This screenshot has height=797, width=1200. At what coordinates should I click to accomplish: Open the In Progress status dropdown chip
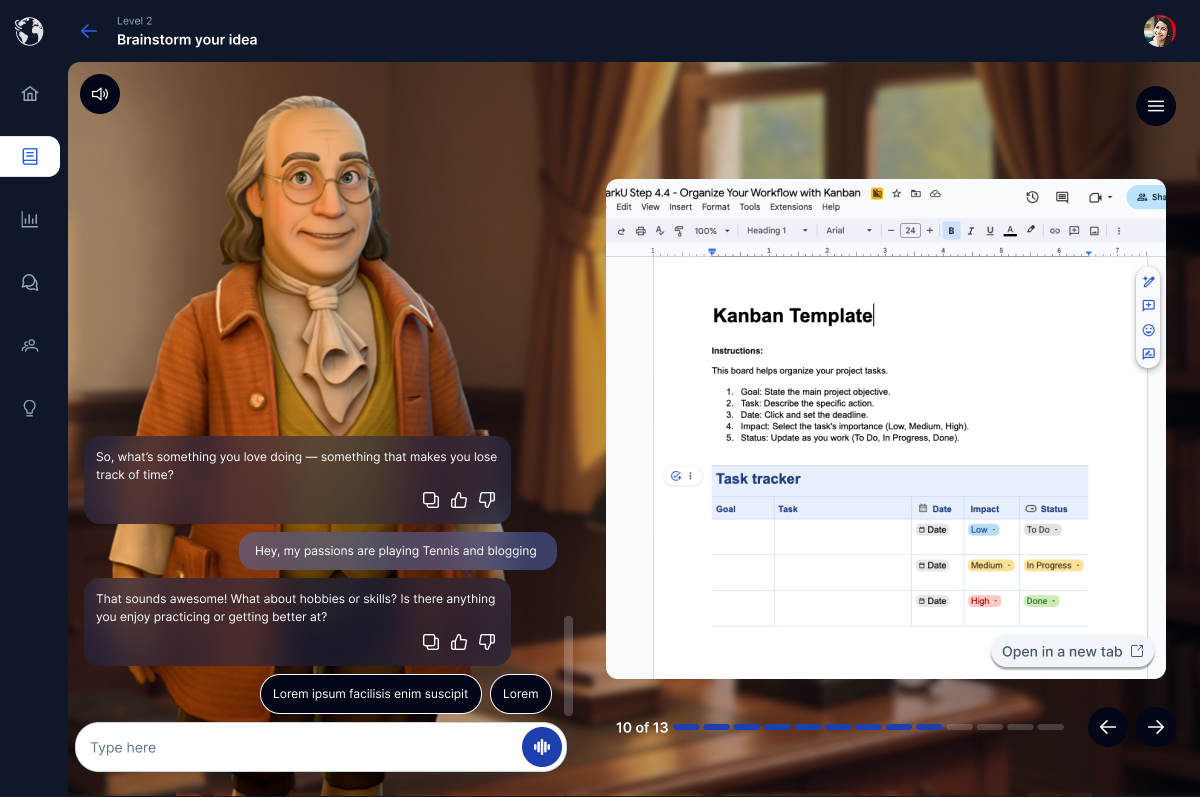click(1054, 566)
